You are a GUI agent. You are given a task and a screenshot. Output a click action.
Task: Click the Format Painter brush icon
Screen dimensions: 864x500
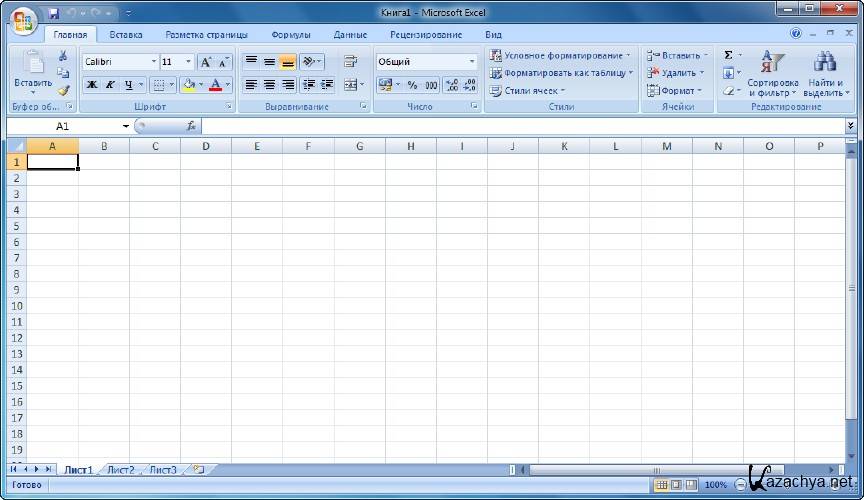63,90
